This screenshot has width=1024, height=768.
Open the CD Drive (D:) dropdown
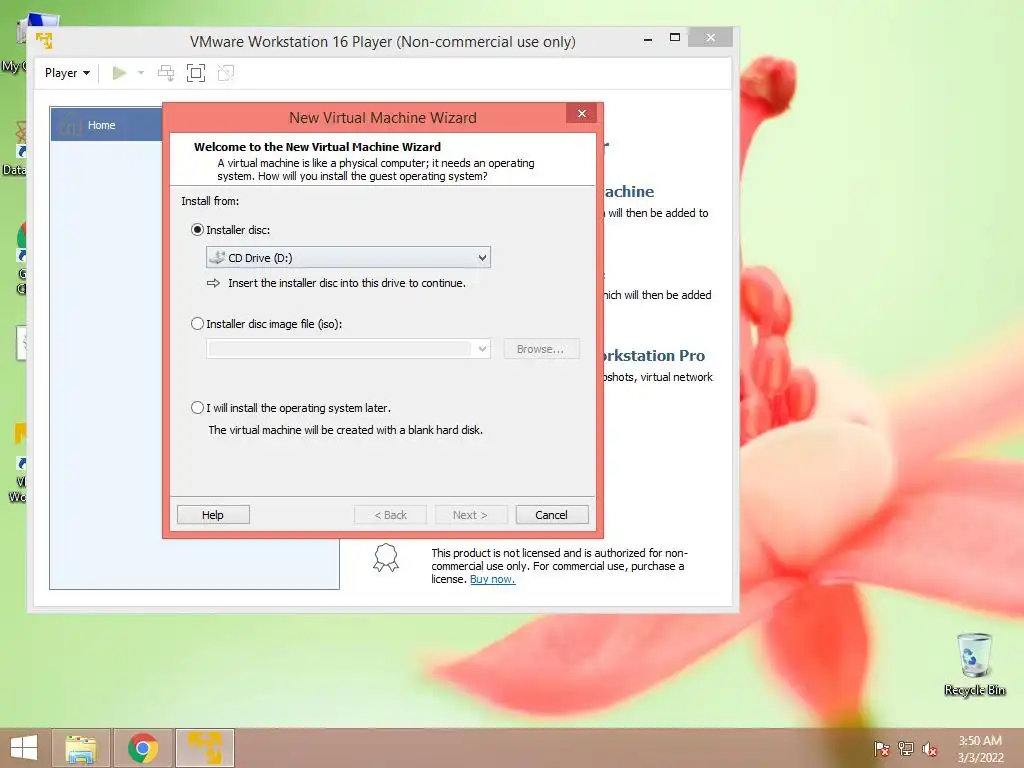[x=348, y=257]
